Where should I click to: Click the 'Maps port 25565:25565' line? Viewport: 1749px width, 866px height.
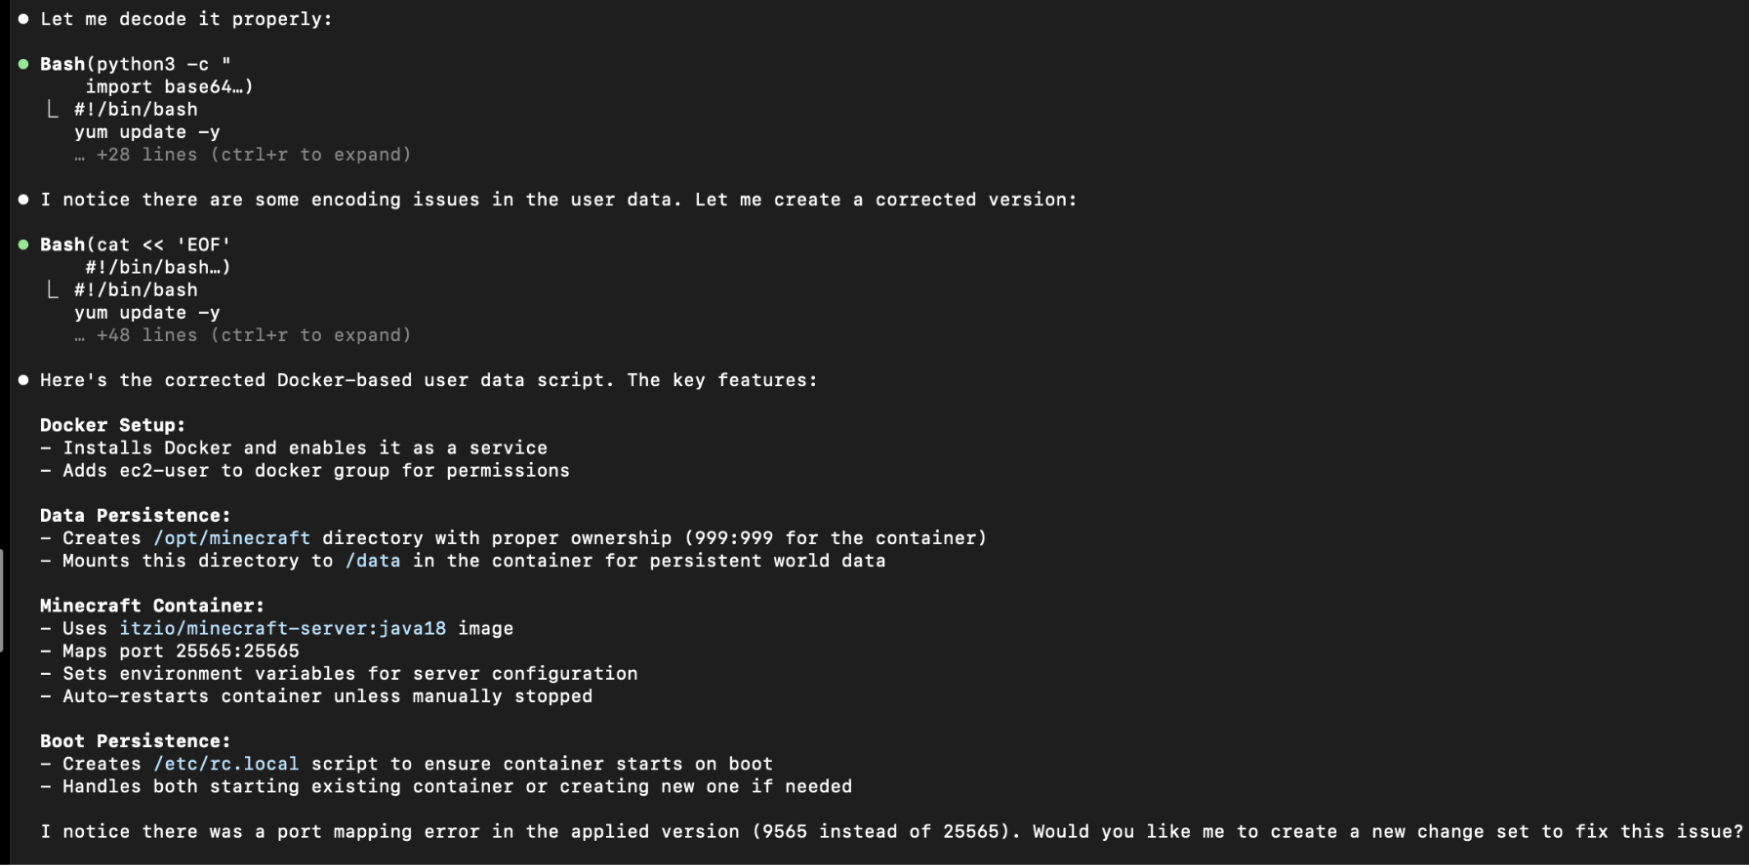point(169,651)
